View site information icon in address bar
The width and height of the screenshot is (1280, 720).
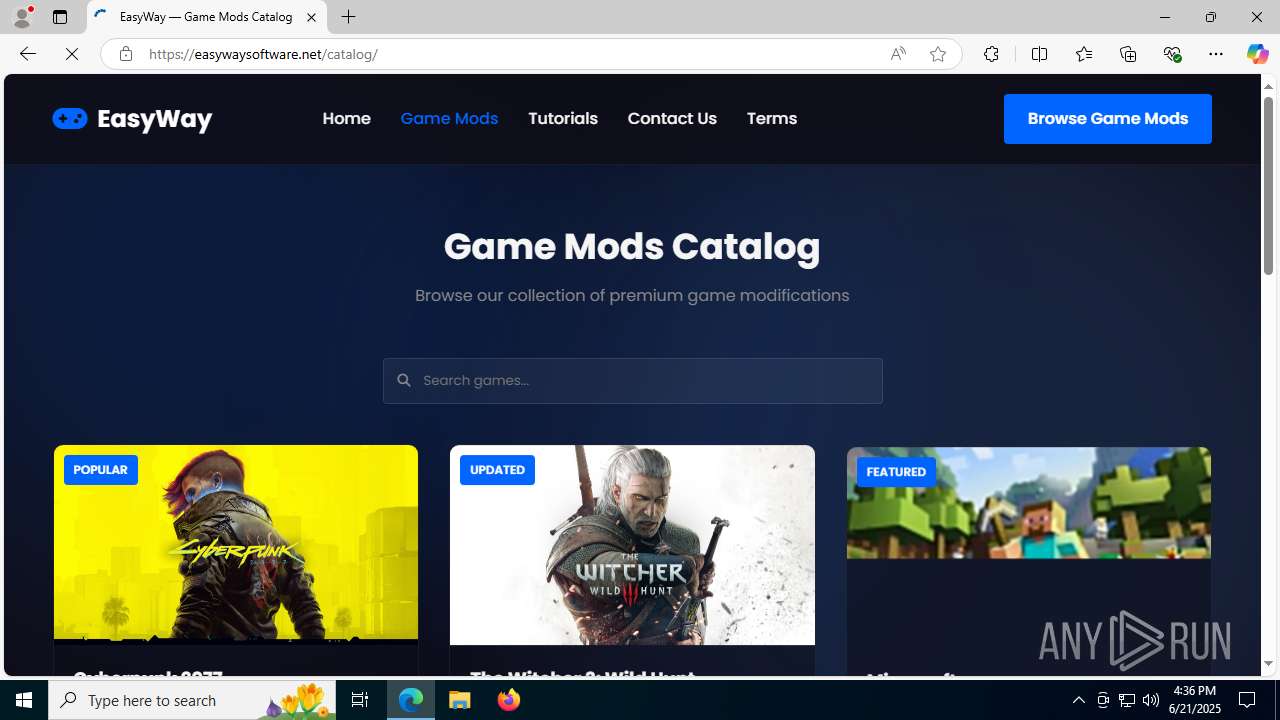click(x=125, y=54)
